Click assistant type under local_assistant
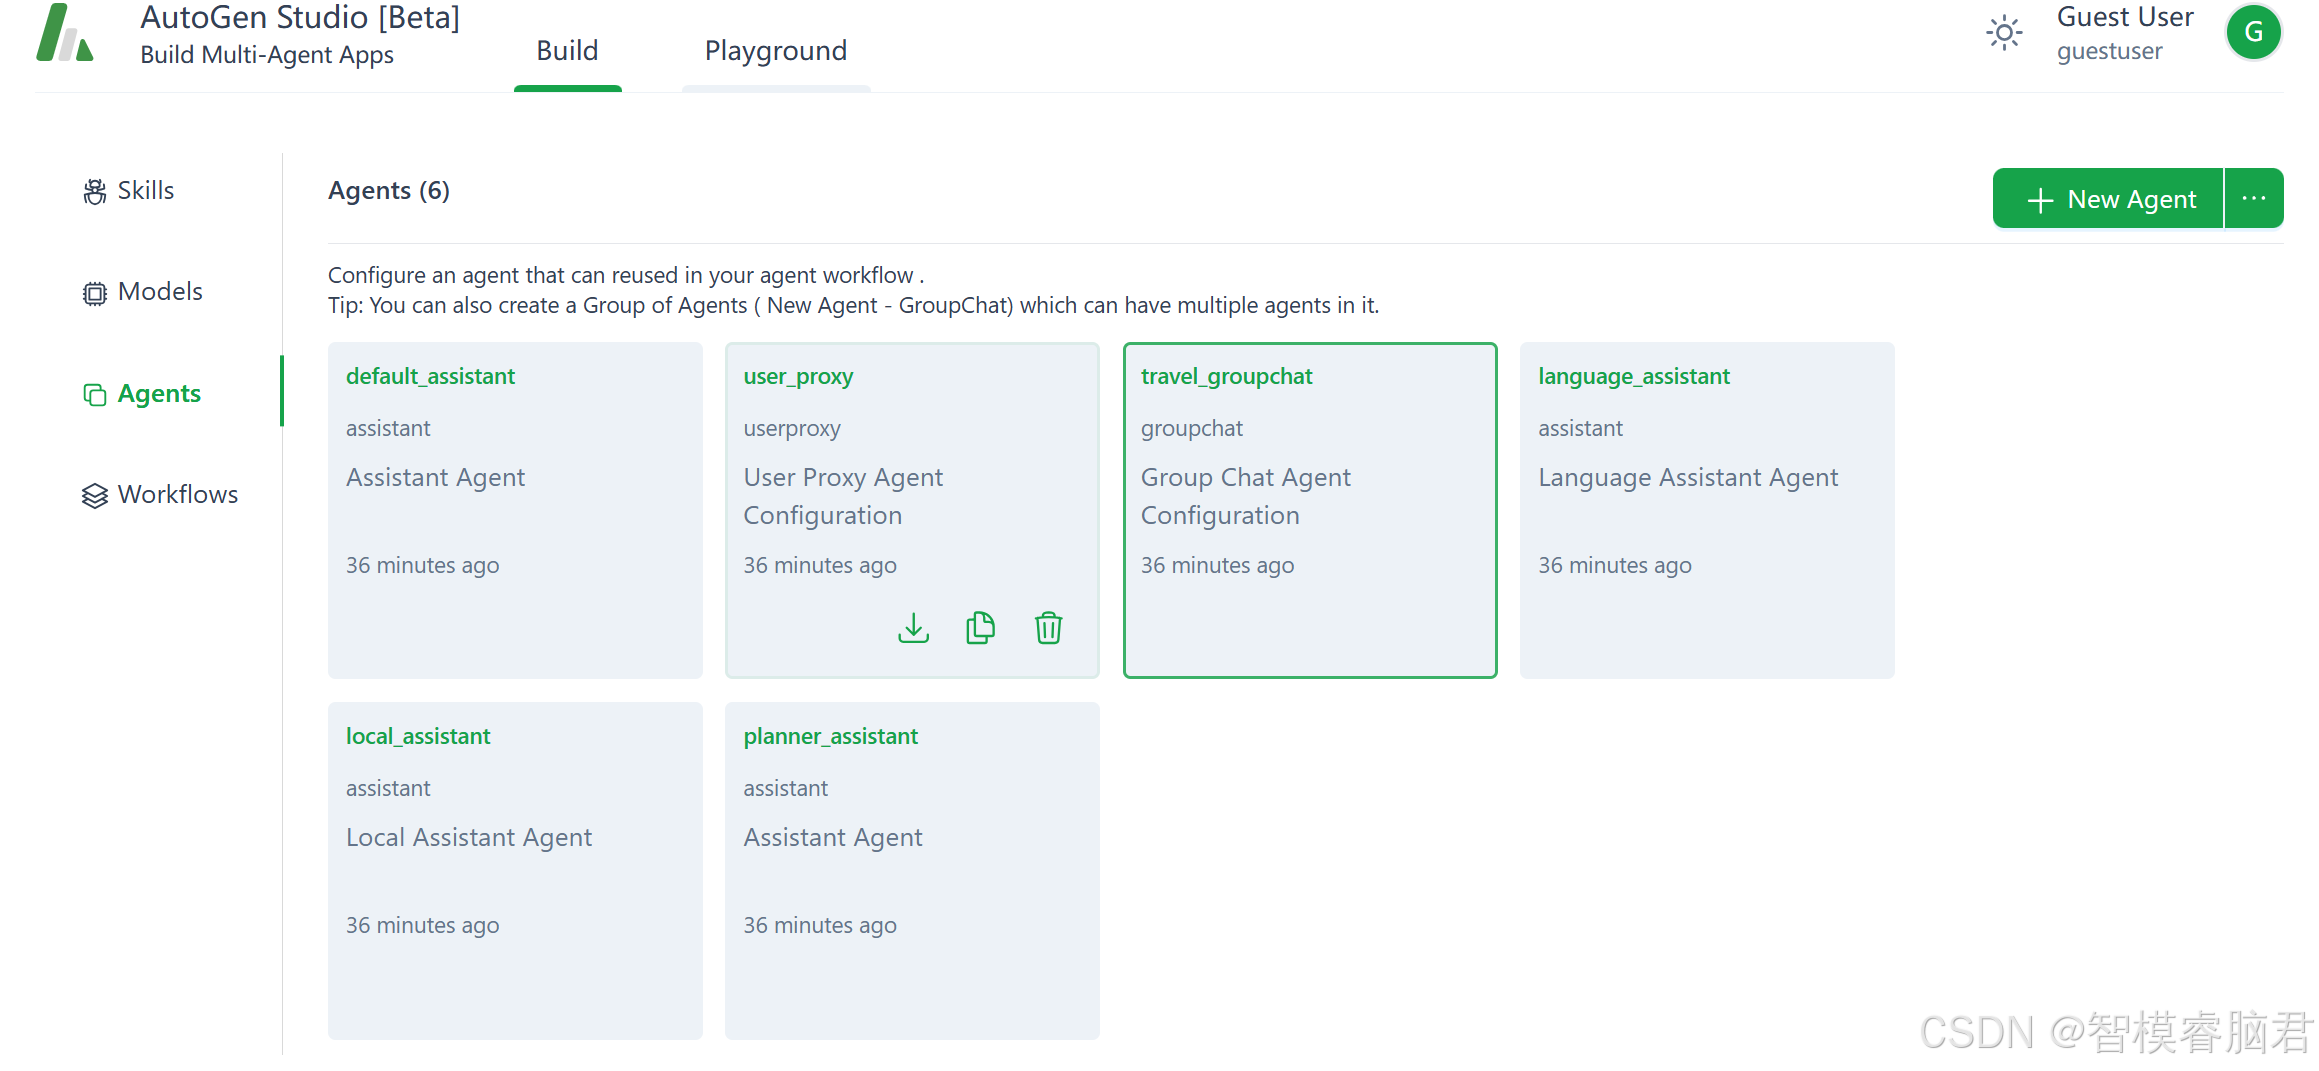 coord(388,789)
